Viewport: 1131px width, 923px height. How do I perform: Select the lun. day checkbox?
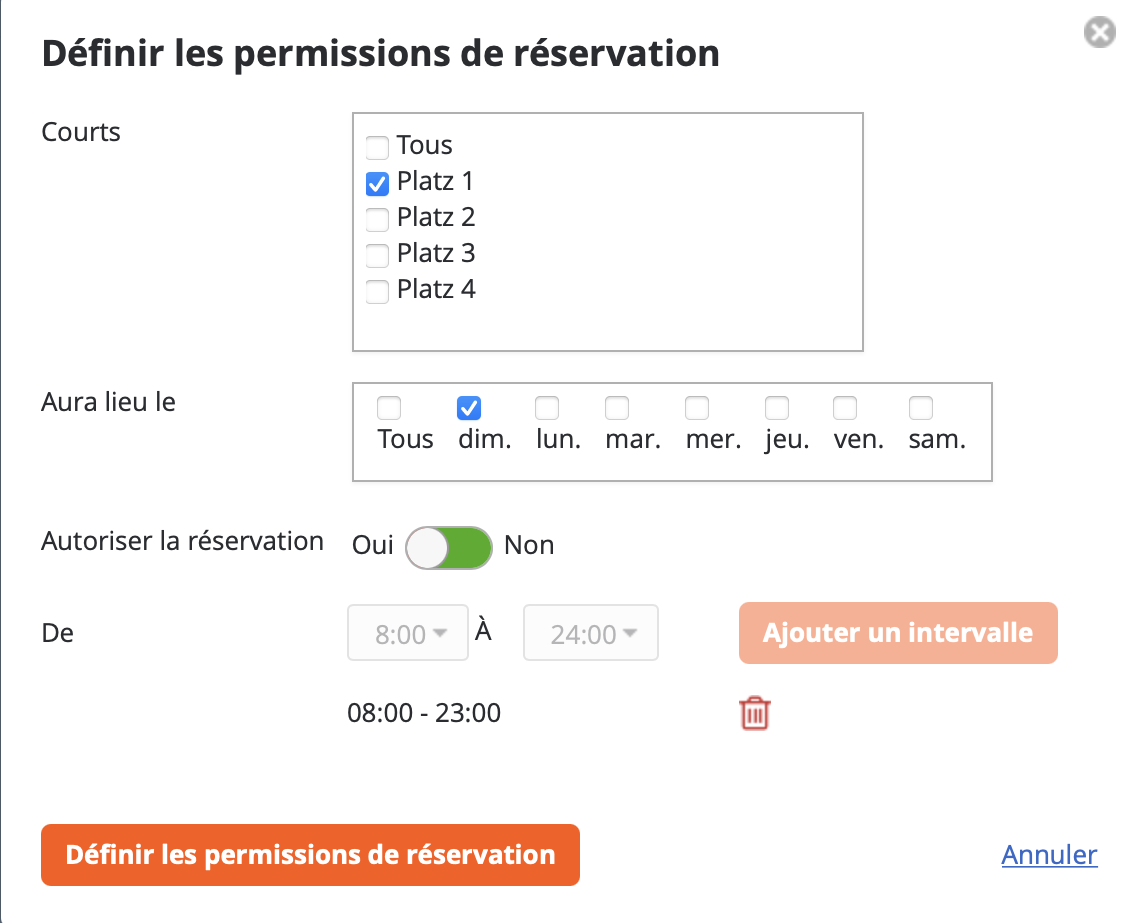547,408
